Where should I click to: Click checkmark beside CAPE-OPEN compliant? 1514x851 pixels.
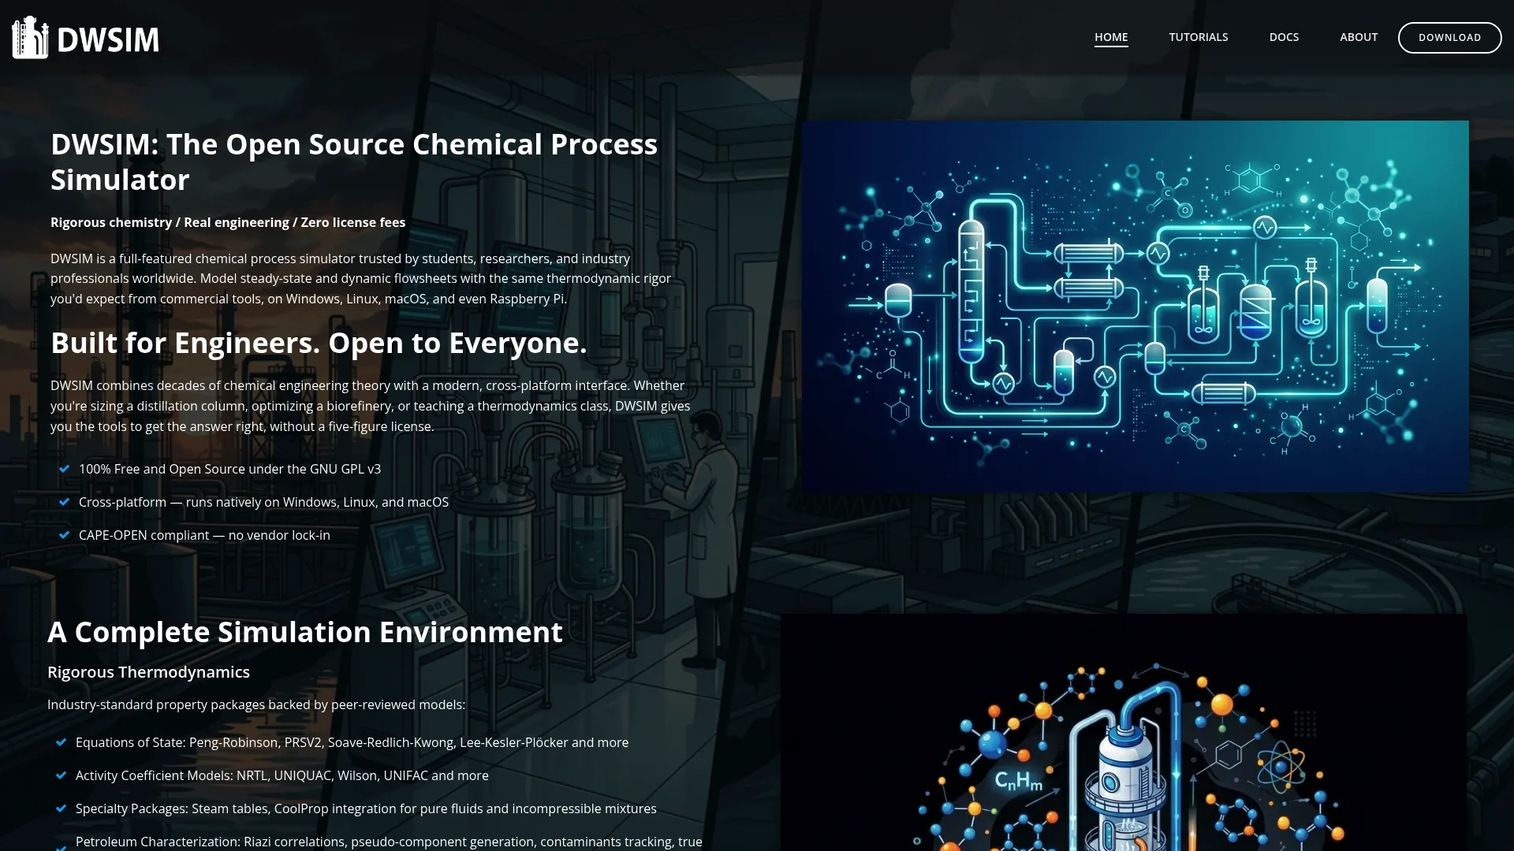click(x=64, y=535)
